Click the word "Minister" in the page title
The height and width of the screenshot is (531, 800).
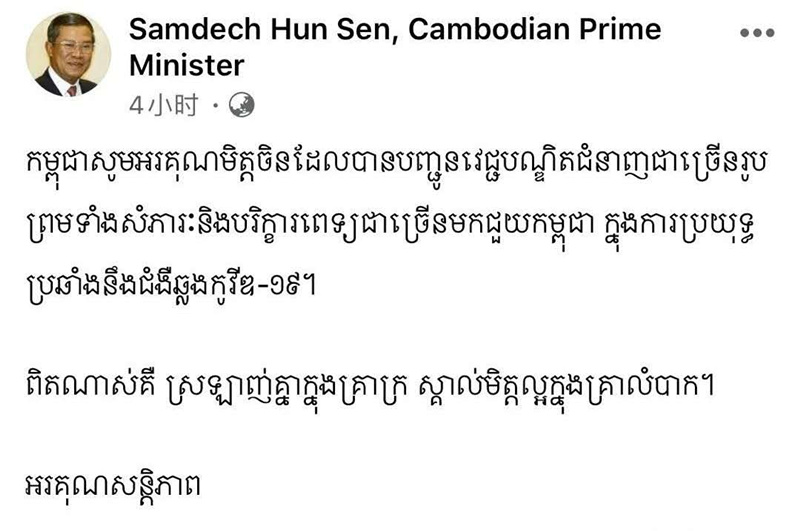click(x=187, y=66)
